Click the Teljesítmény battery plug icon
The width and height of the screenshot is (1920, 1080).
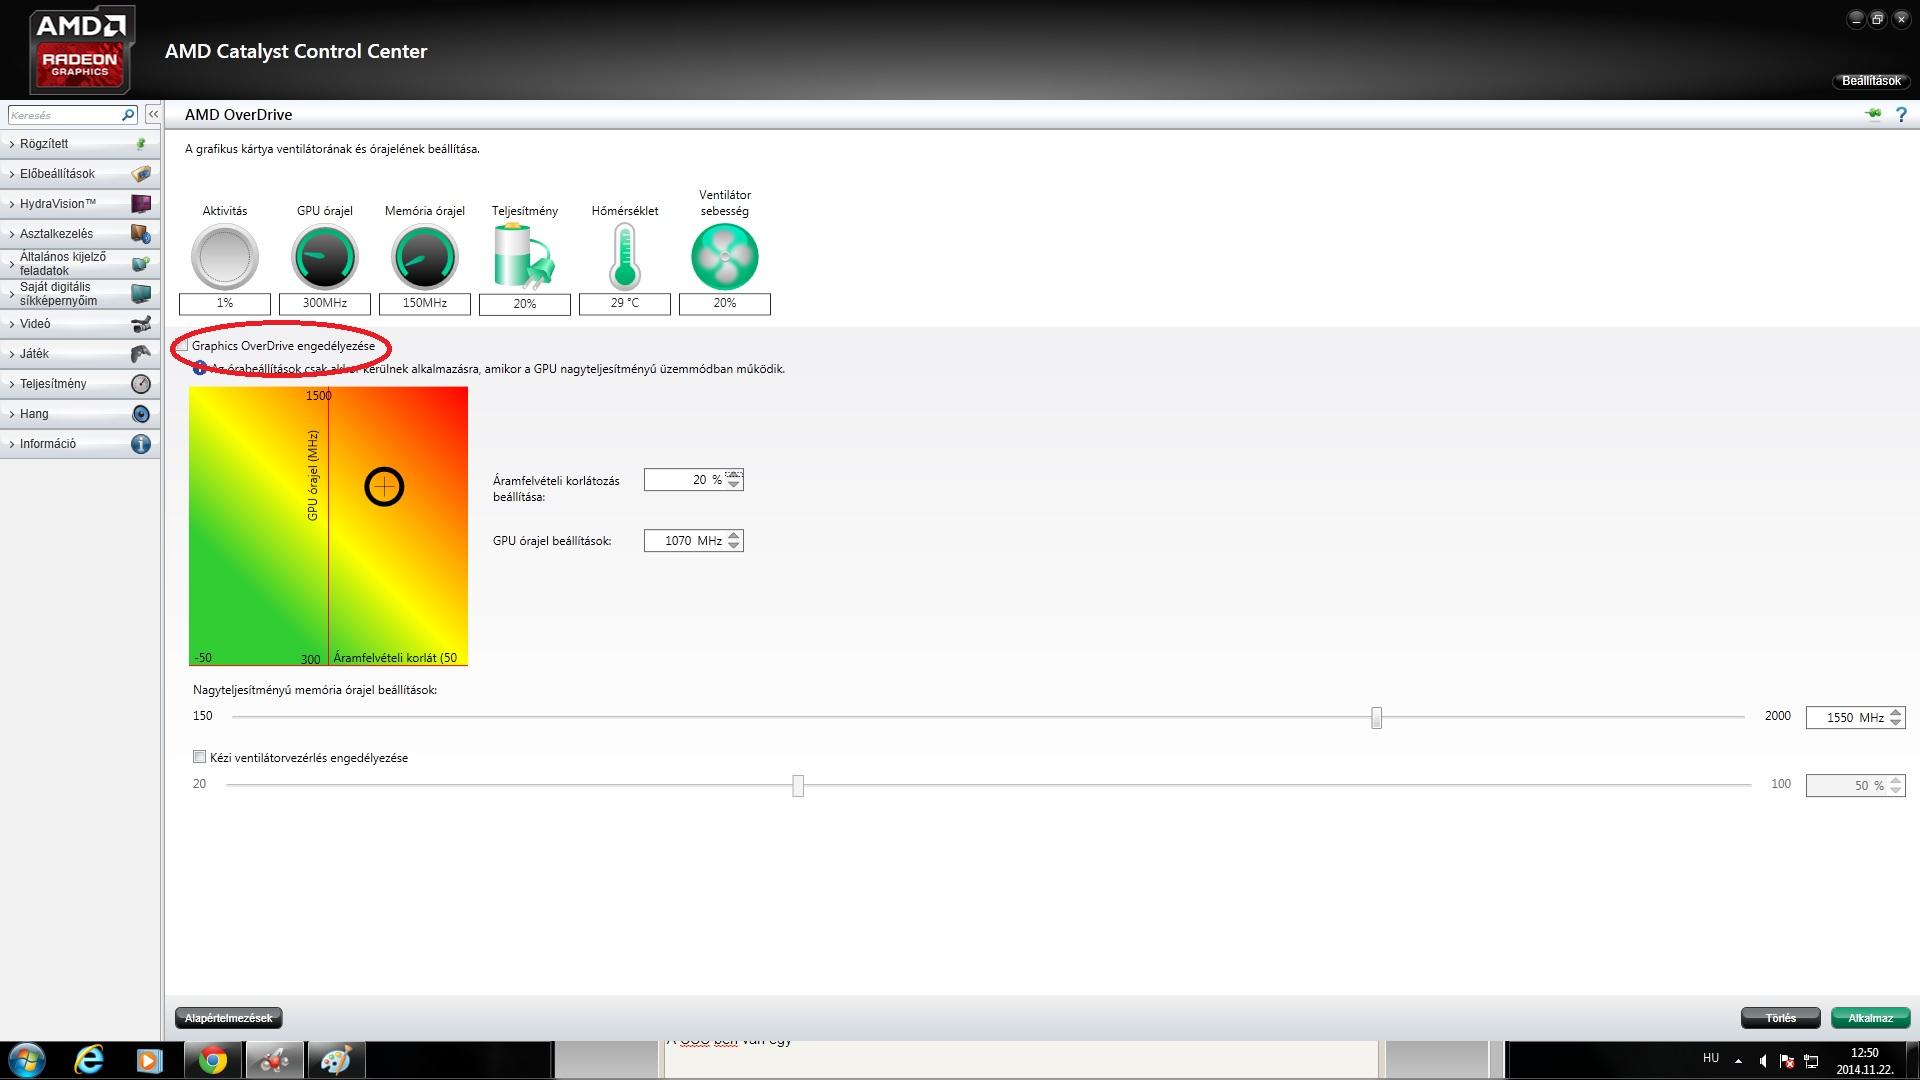pos(524,257)
